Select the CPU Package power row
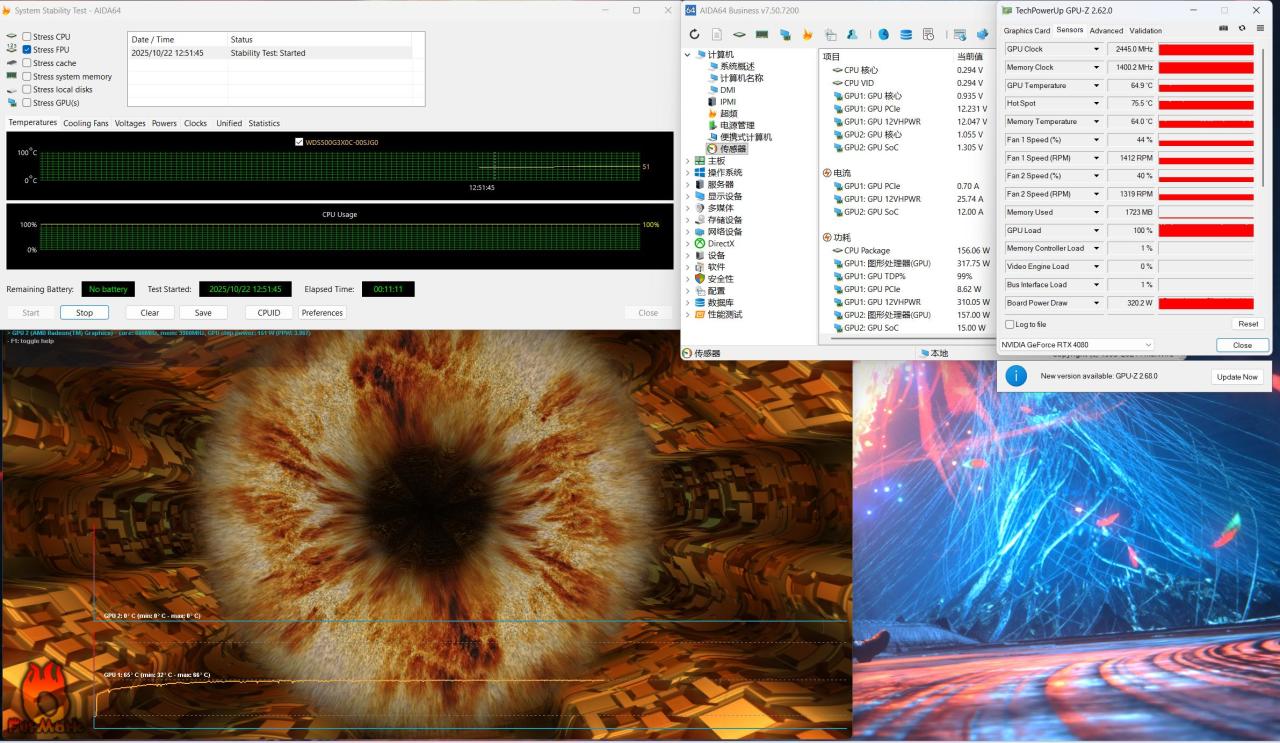 [x=911, y=251]
